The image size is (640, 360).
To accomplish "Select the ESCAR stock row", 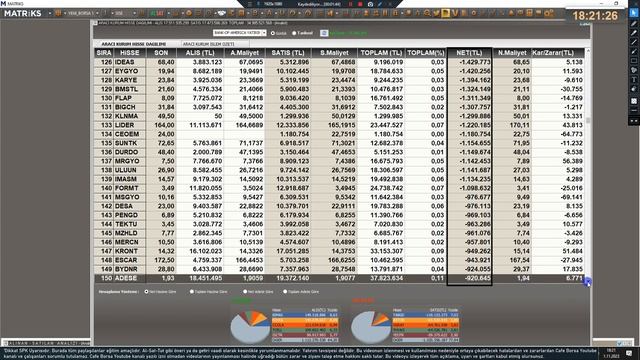I will [x=339, y=260].
